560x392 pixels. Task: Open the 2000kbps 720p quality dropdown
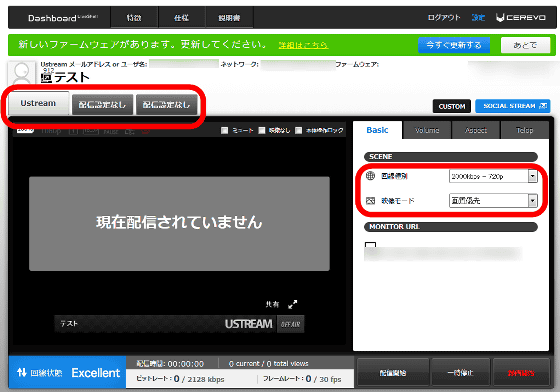(493, 176)
